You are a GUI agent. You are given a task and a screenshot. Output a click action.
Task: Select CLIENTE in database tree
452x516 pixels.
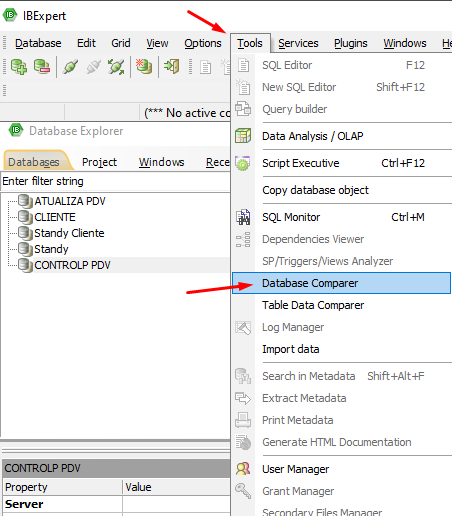point(55,217)
